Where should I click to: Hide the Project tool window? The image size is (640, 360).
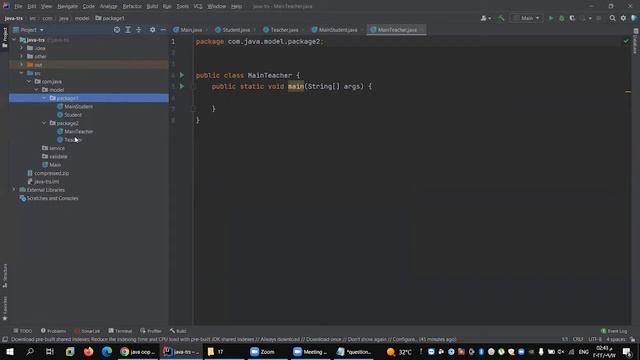coord(163,30)
